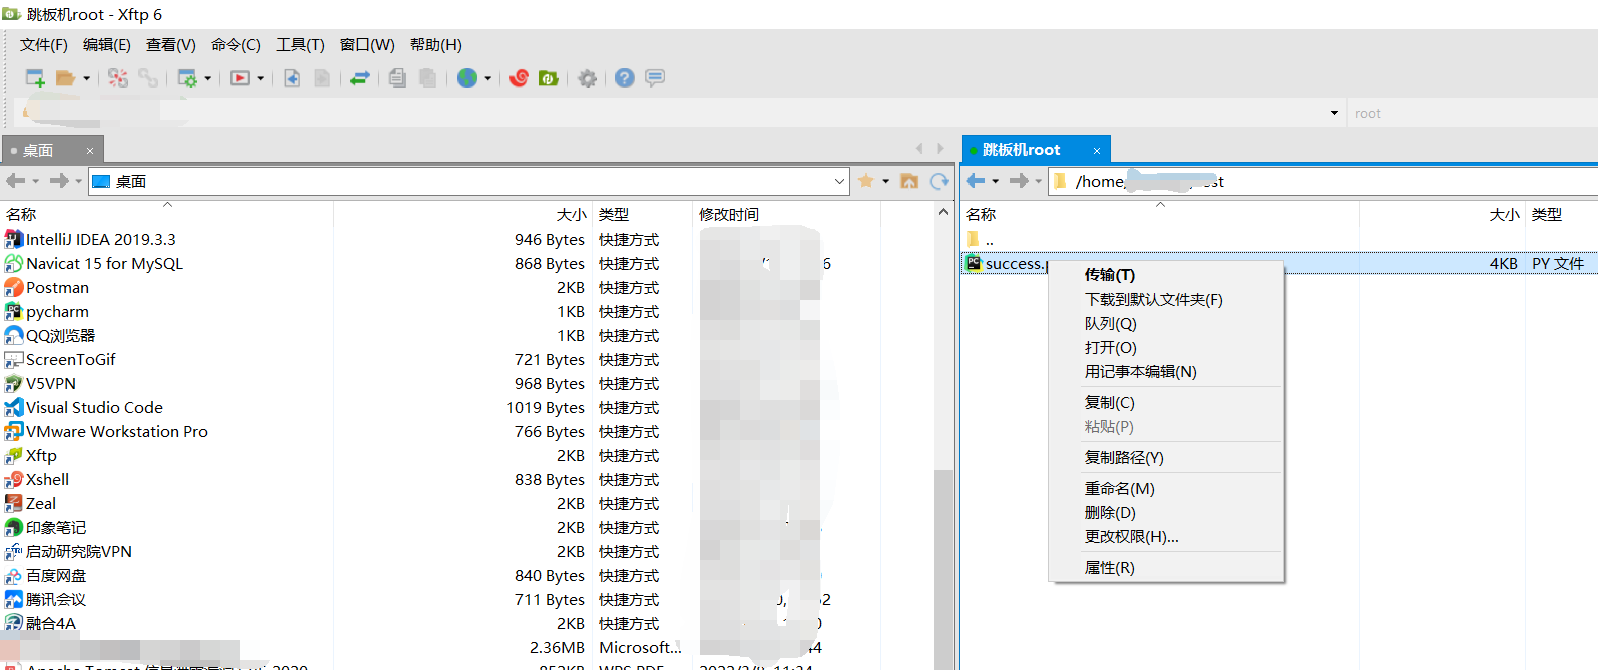Screen dimensions: 1598x670
Task: Launch Xshell via red swirl icon
Action: pyautogui.click(x=519, y=78)
